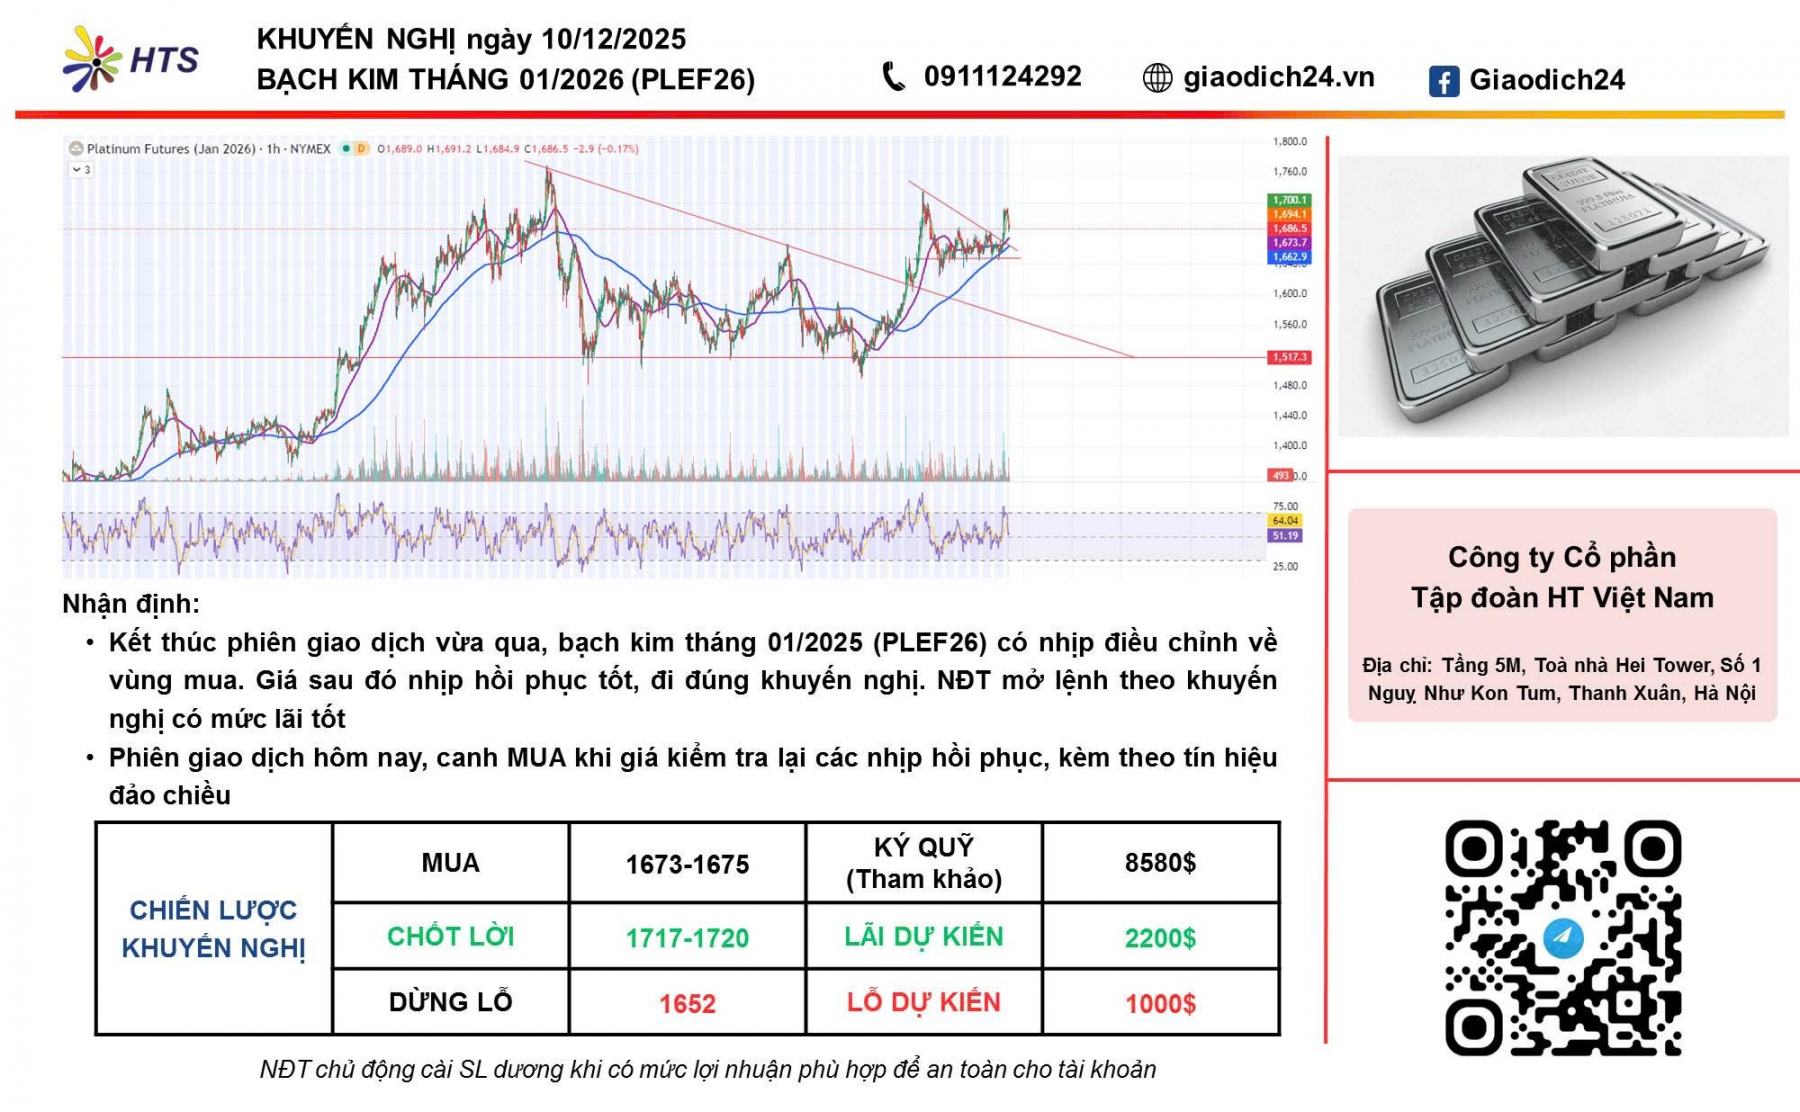
Task: Click the 1h timeframe in chart title
Action: [x=272, y=149]
